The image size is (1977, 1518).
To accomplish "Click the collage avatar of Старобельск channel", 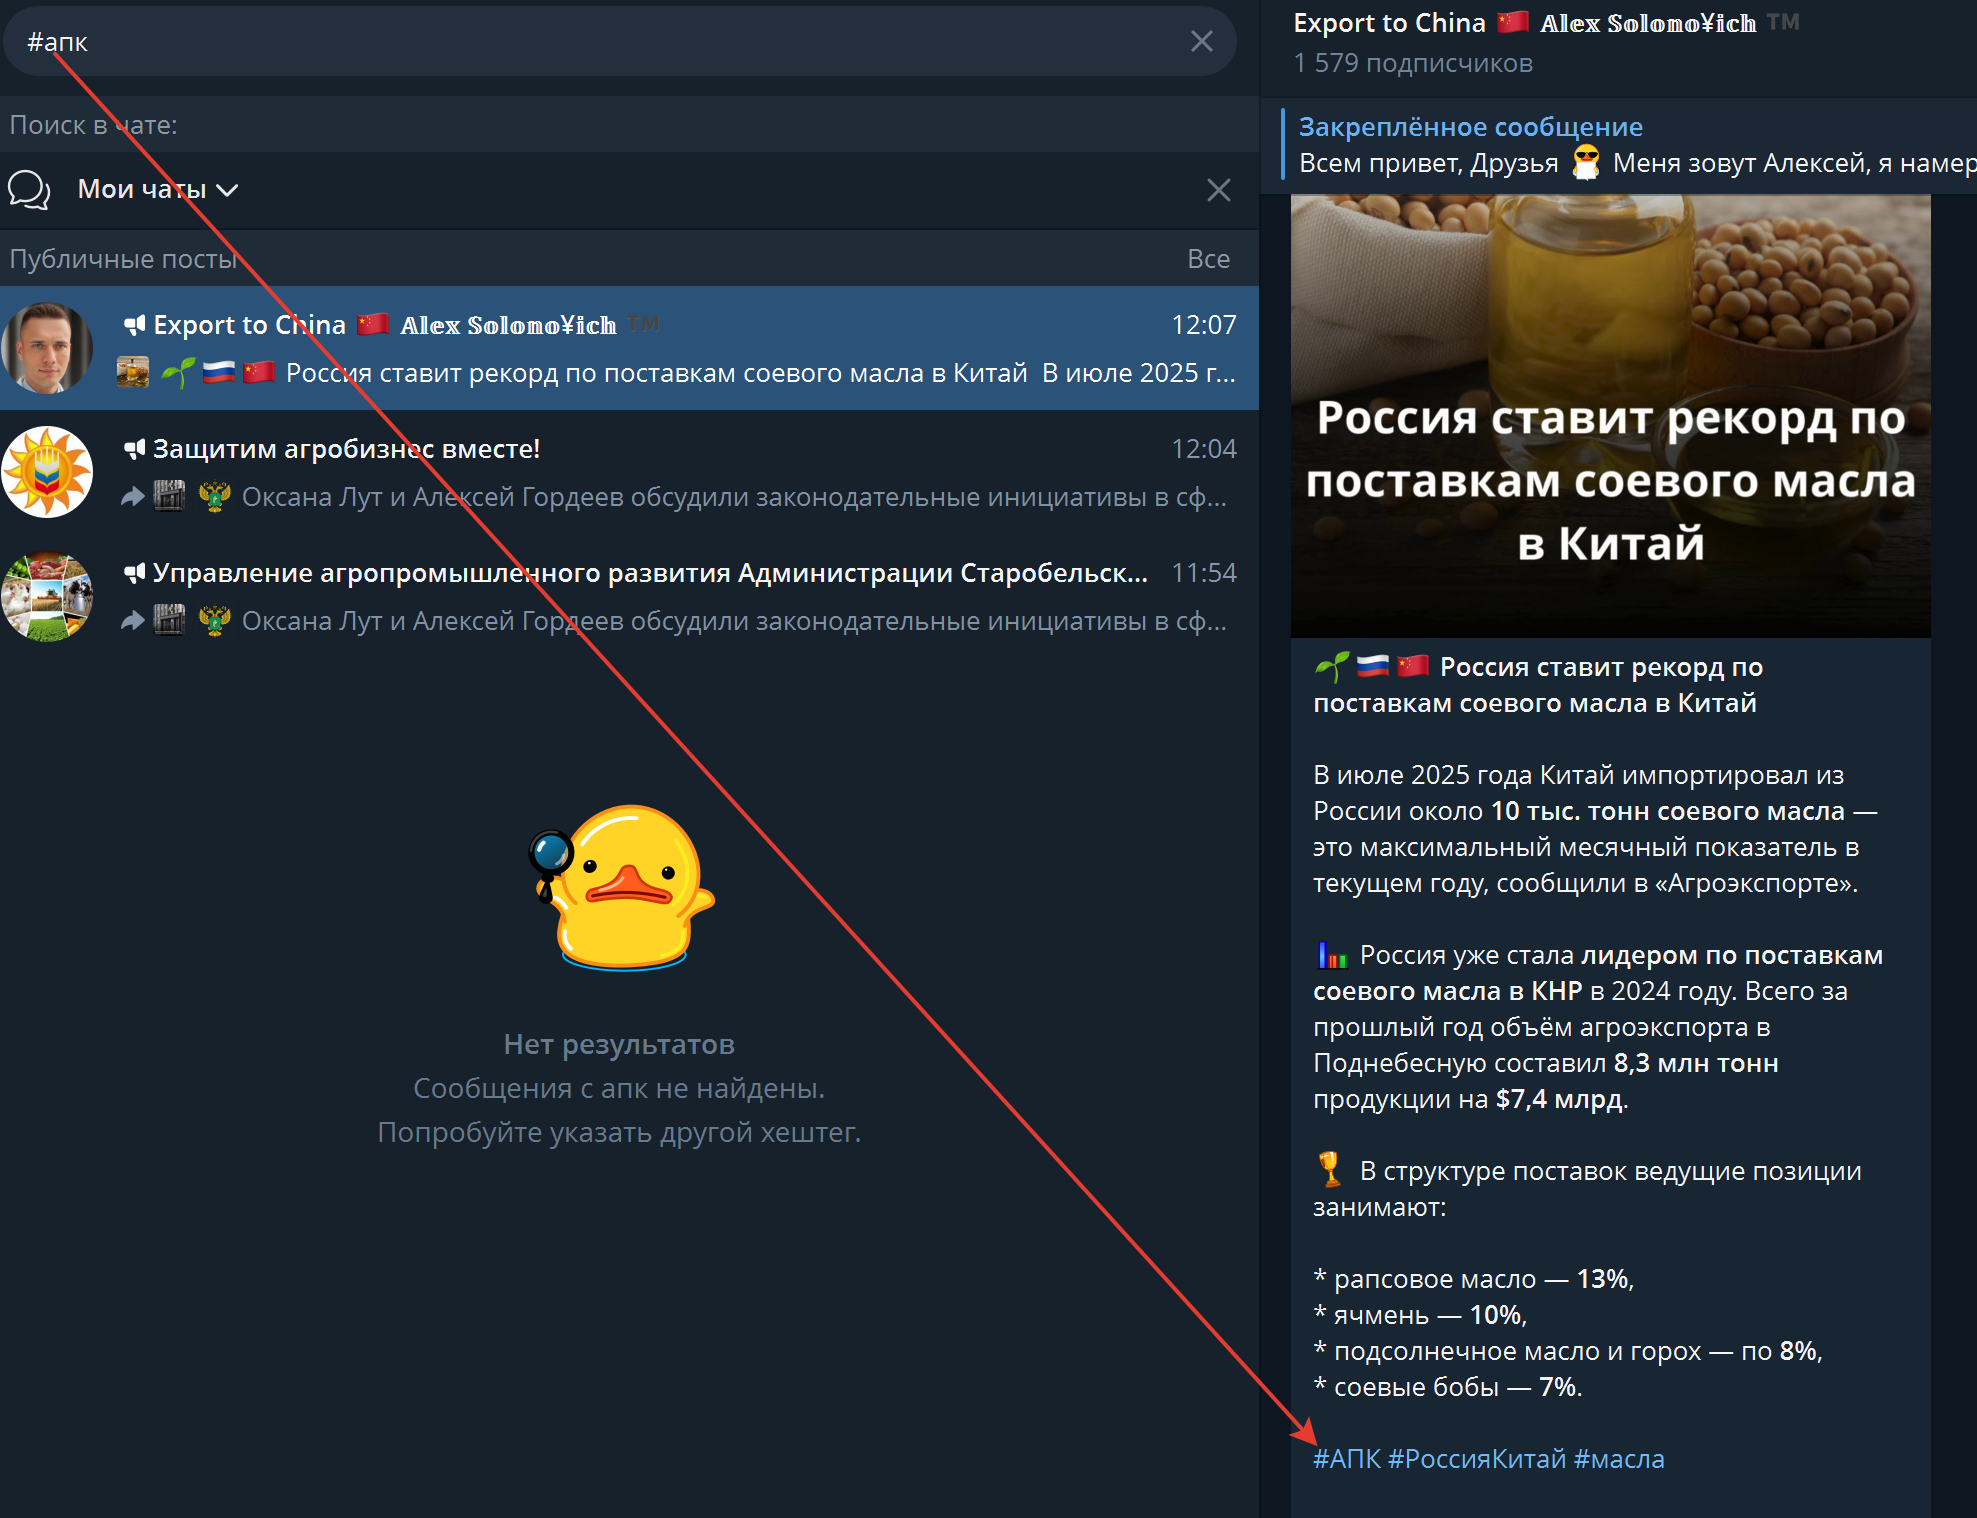I will [x=47, y=596].
